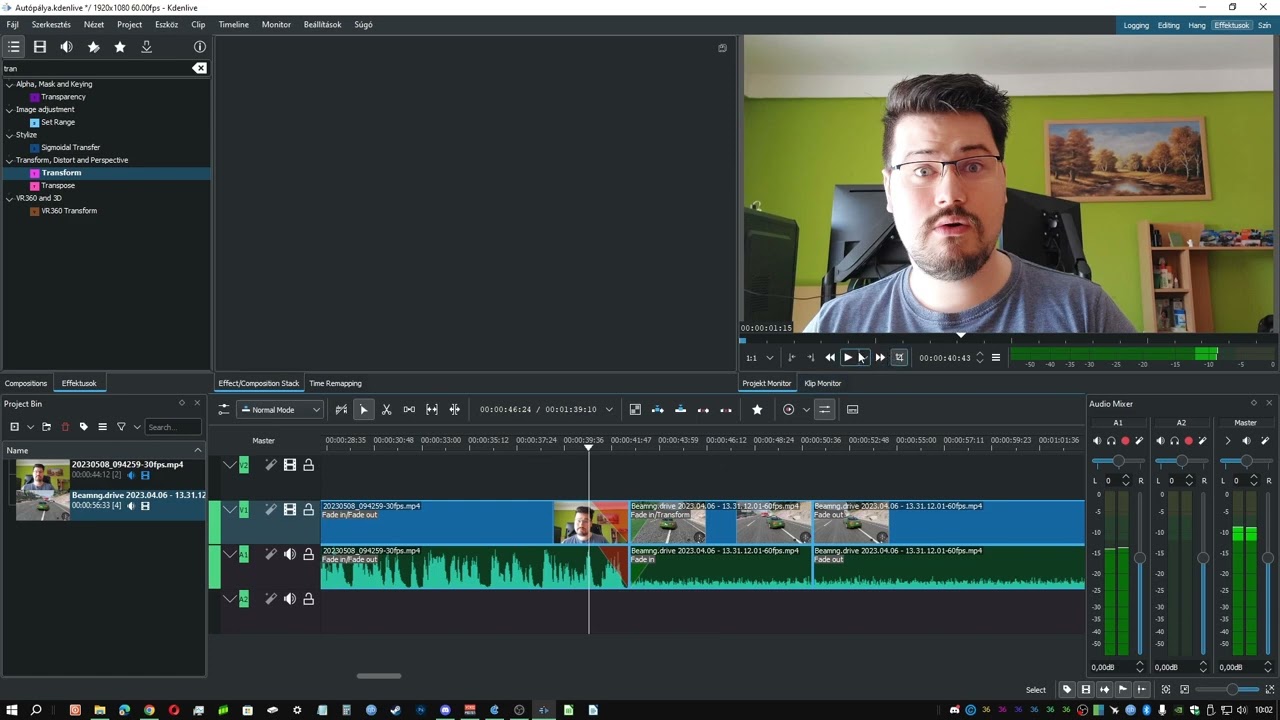Viewport: 1280px width, 720px height.
Task: Click the subtitle tool icon in timeline toolbar
Action: point(852,409)
